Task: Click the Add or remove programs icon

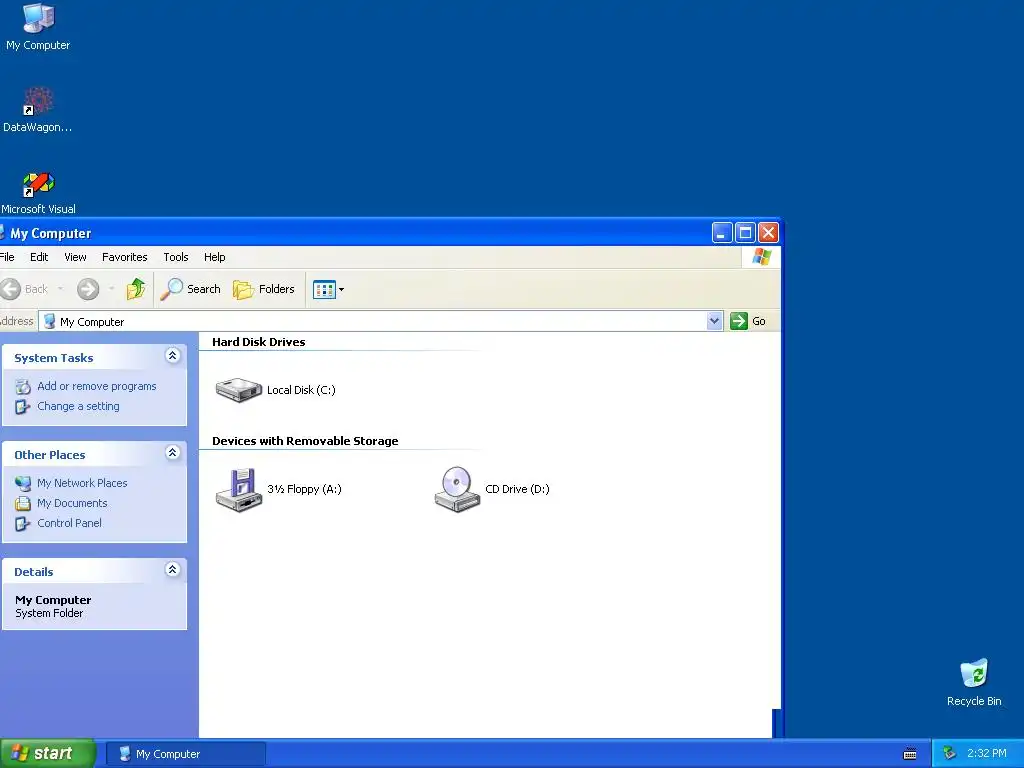Action: point(23,387)
